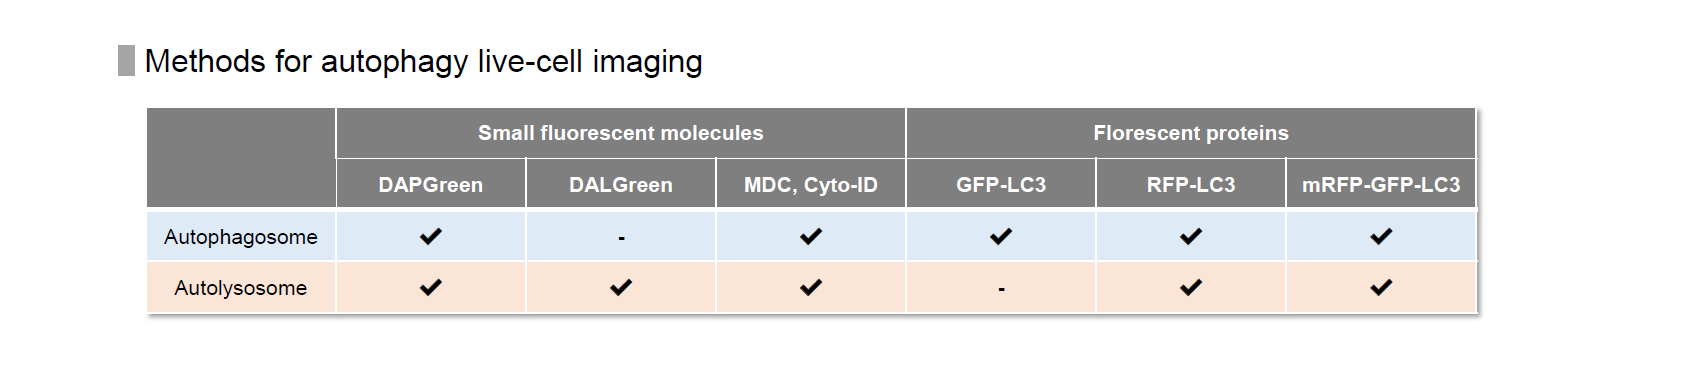
Task: Select the DAPGreen column header
Action: click(431, 185)
